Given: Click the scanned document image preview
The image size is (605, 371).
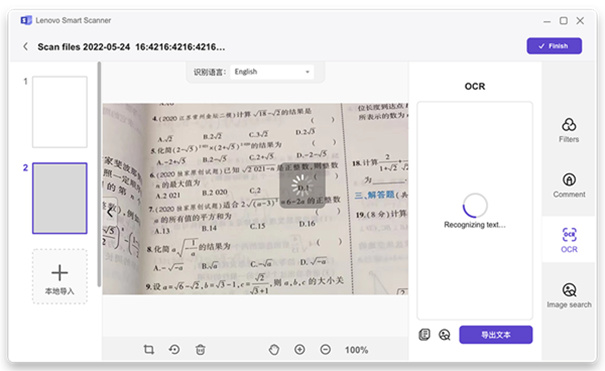Looking at the screenshot, I should click(x=255, y=199).
